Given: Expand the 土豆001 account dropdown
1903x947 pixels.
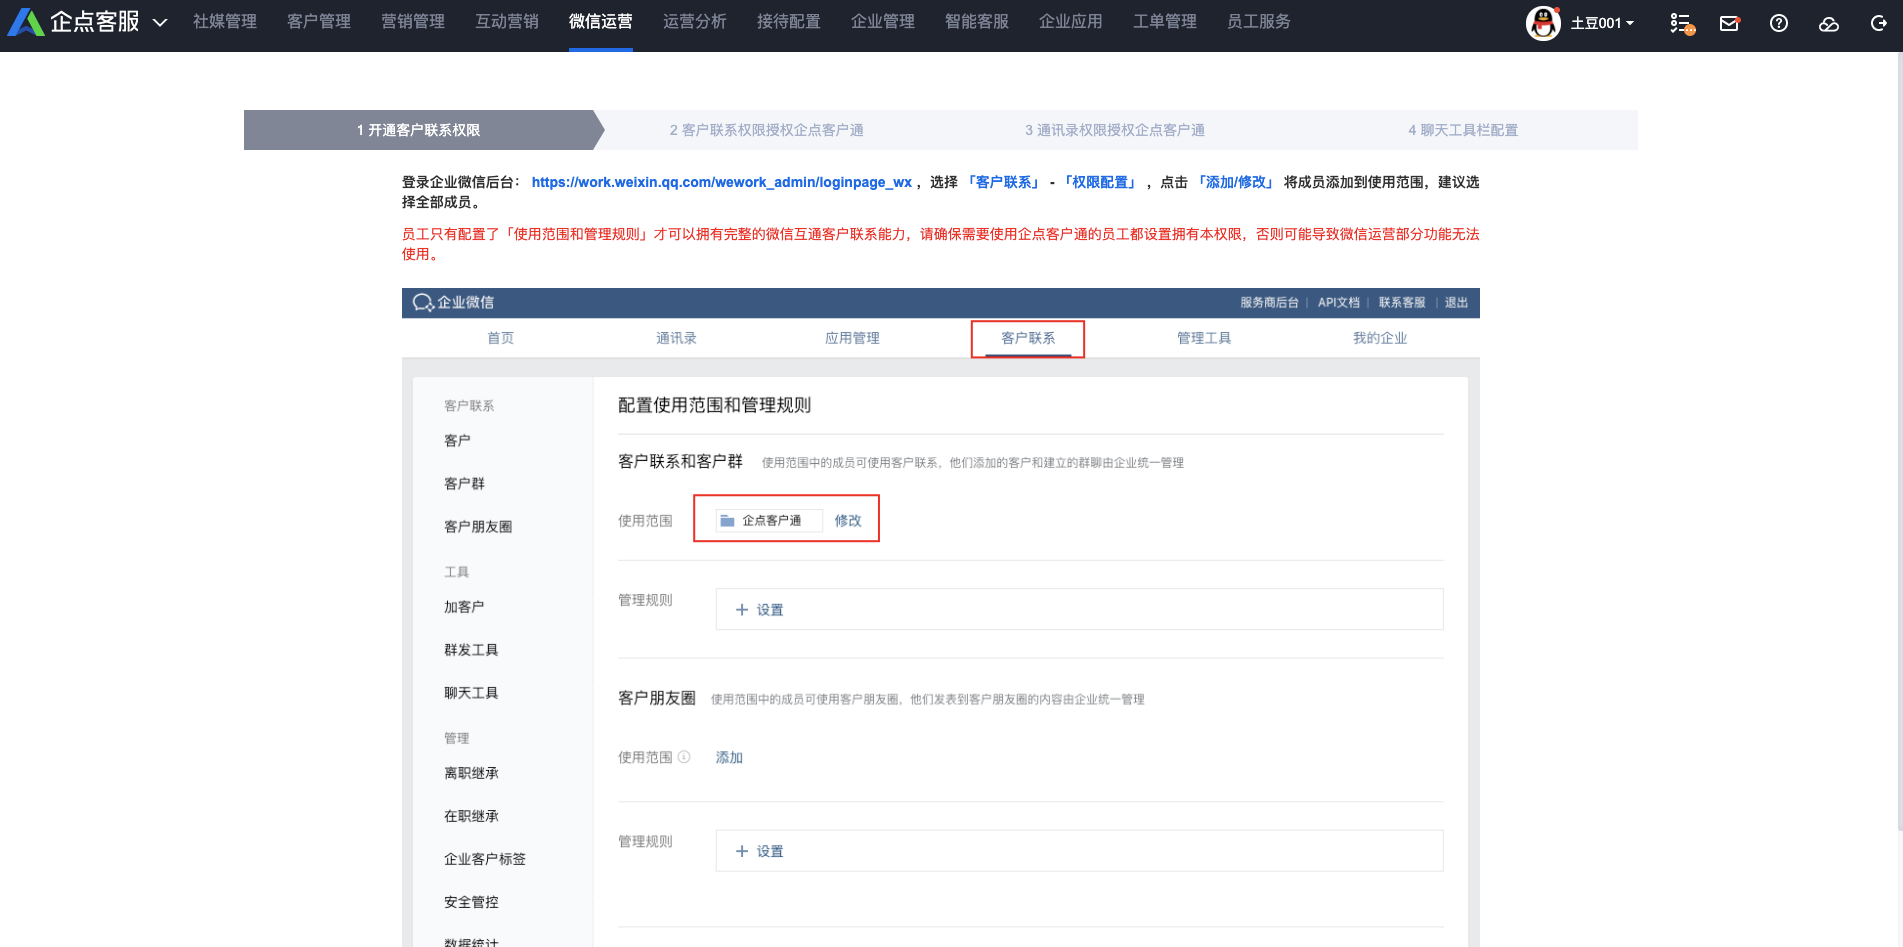Looking at the screenshot, I should pos(1602,23).
